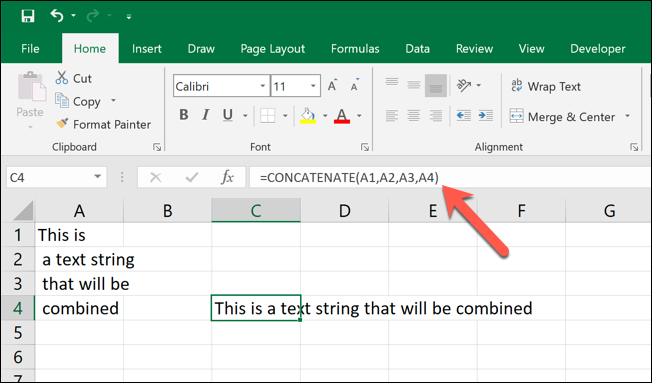This screenshot has height=383, width=652.
Task: Activate the Format Painter
Action: point(103,124)
